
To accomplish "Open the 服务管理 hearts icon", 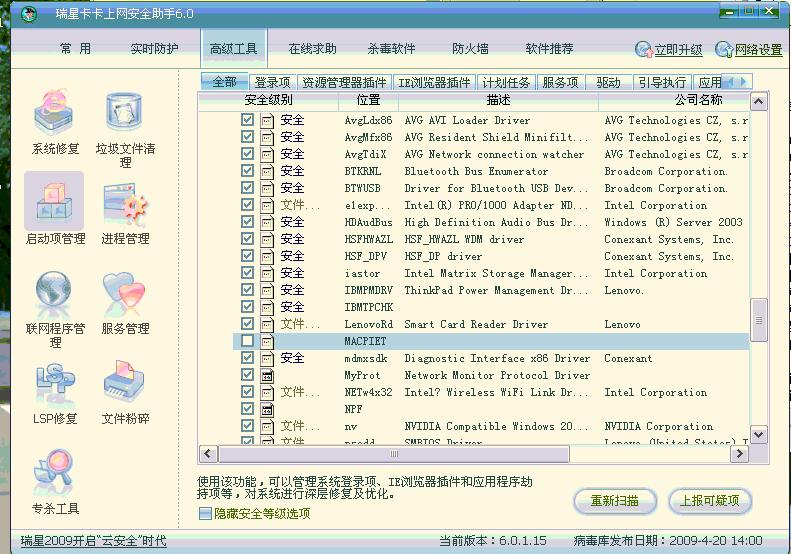I will [124, 294].
